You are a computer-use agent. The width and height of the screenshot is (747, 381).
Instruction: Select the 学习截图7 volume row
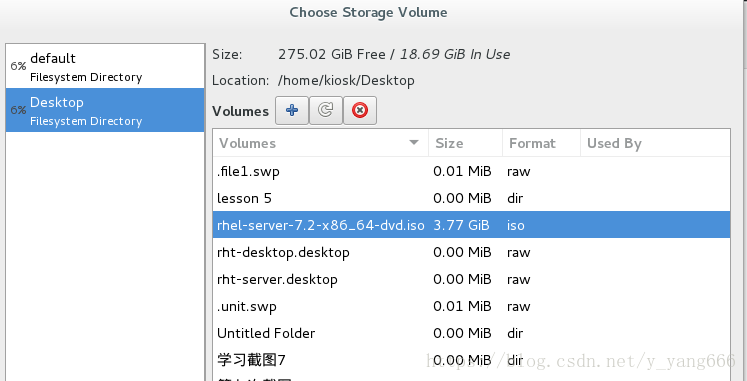pos(471,360)
